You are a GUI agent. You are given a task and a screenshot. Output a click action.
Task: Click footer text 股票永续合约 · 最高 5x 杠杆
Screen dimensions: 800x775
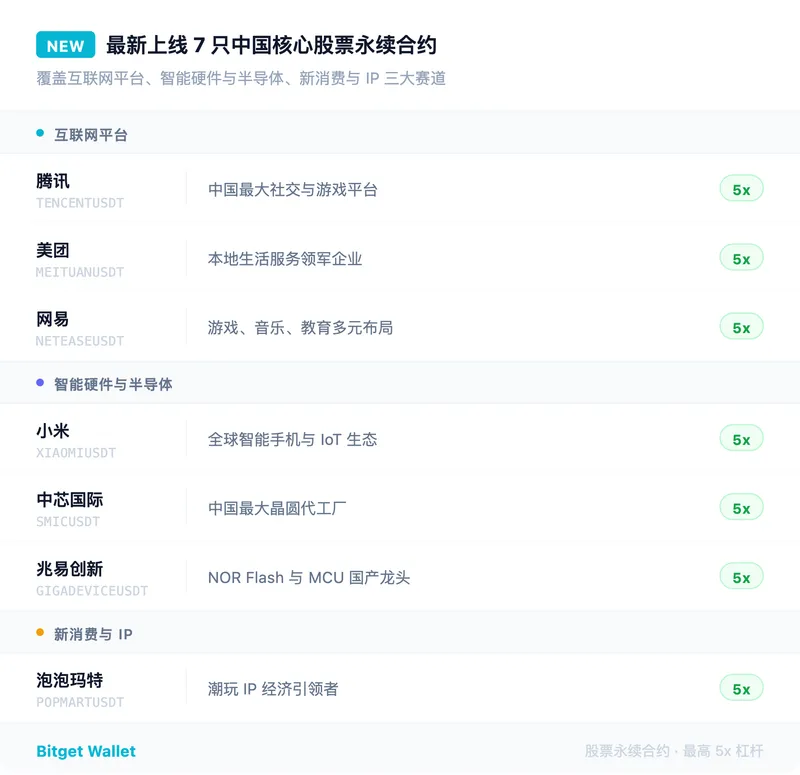coord(674,751)
